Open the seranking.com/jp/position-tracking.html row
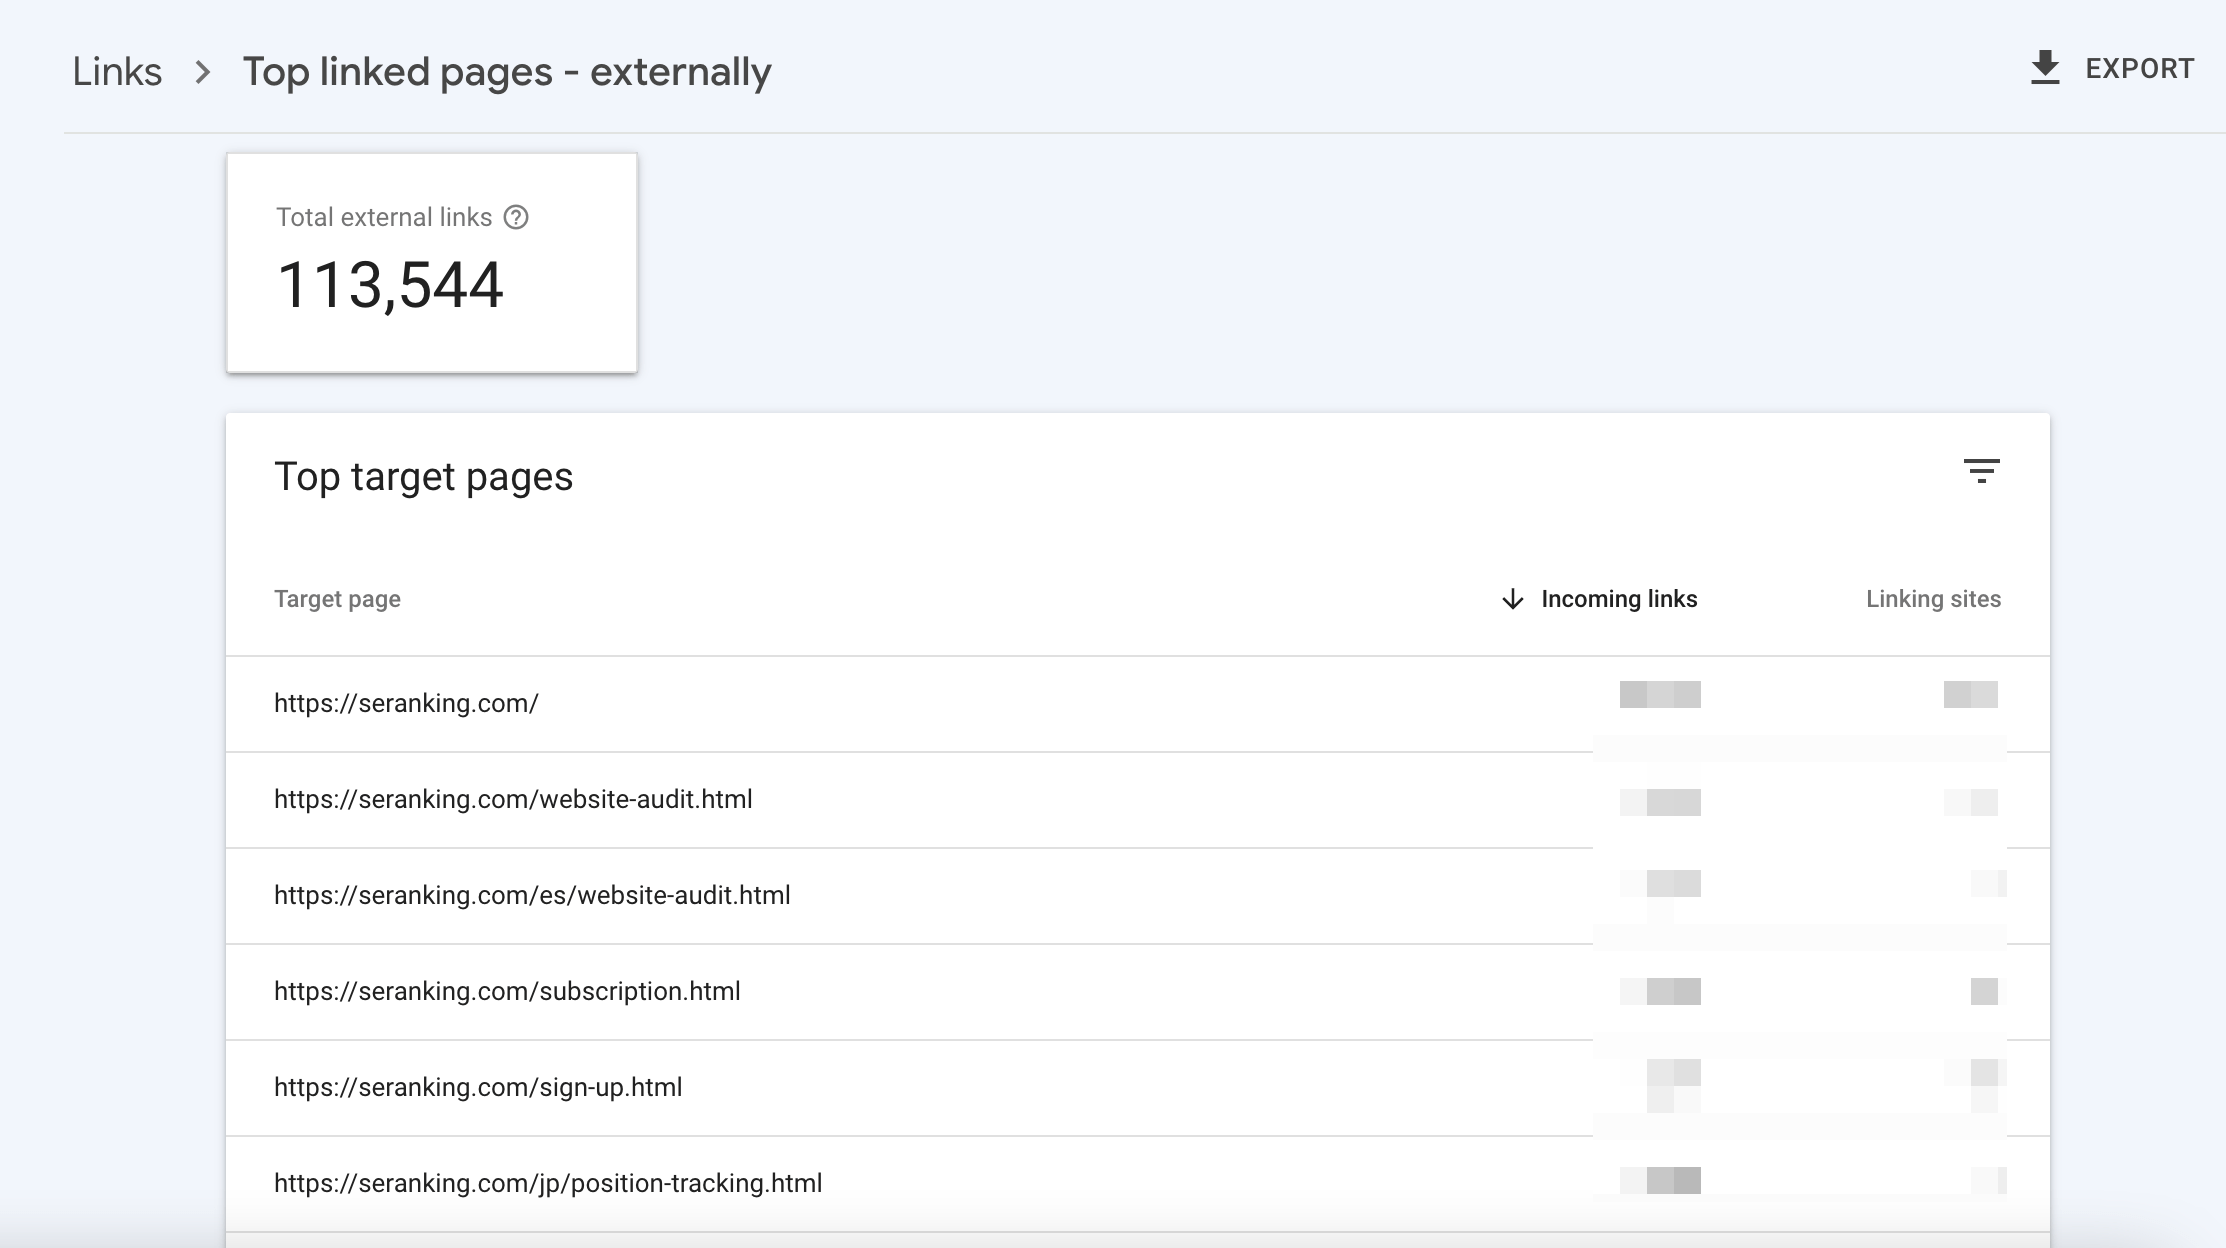This screenshot has width=2226, height=1248. 1138,1184
